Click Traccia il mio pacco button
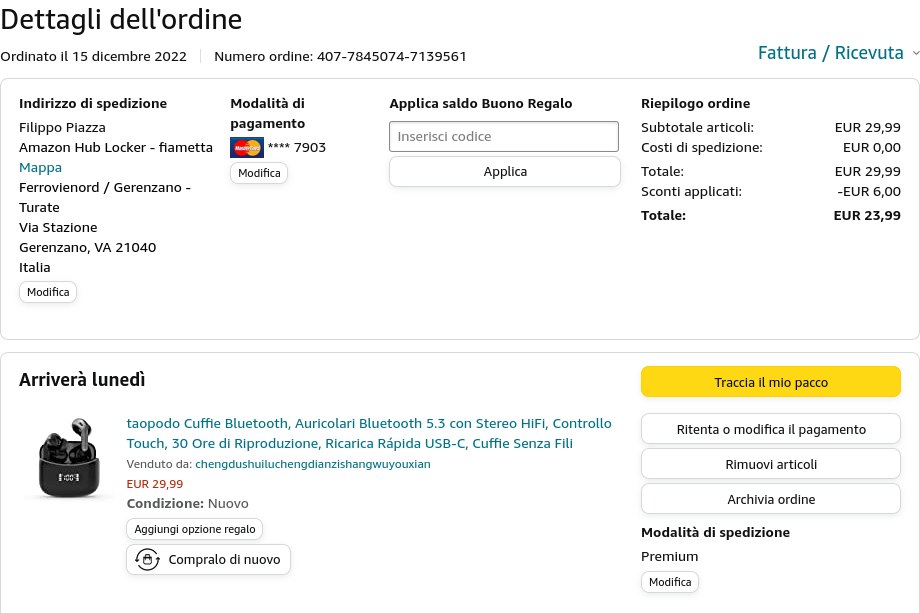The width and height of the screenshot is (920, 613). 770,382
